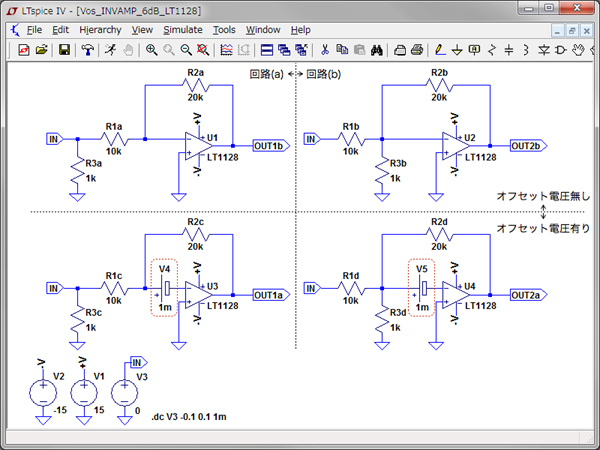
Task: Click the Cut scissors tool
Action: [x=325, y=49]
